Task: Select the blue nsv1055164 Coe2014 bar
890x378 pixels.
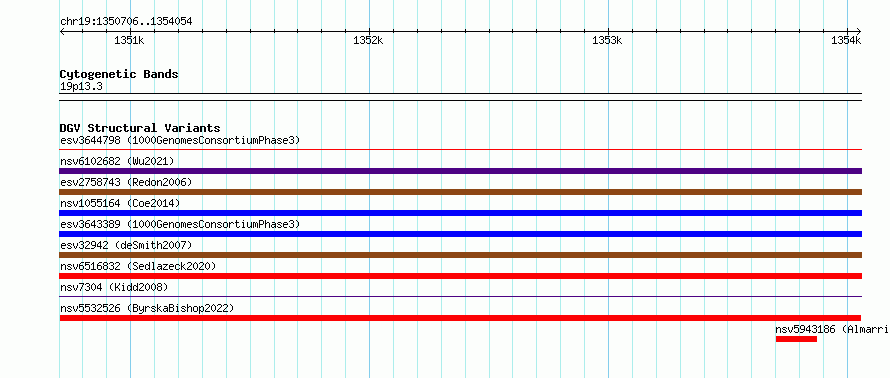Action: [460, 213]
